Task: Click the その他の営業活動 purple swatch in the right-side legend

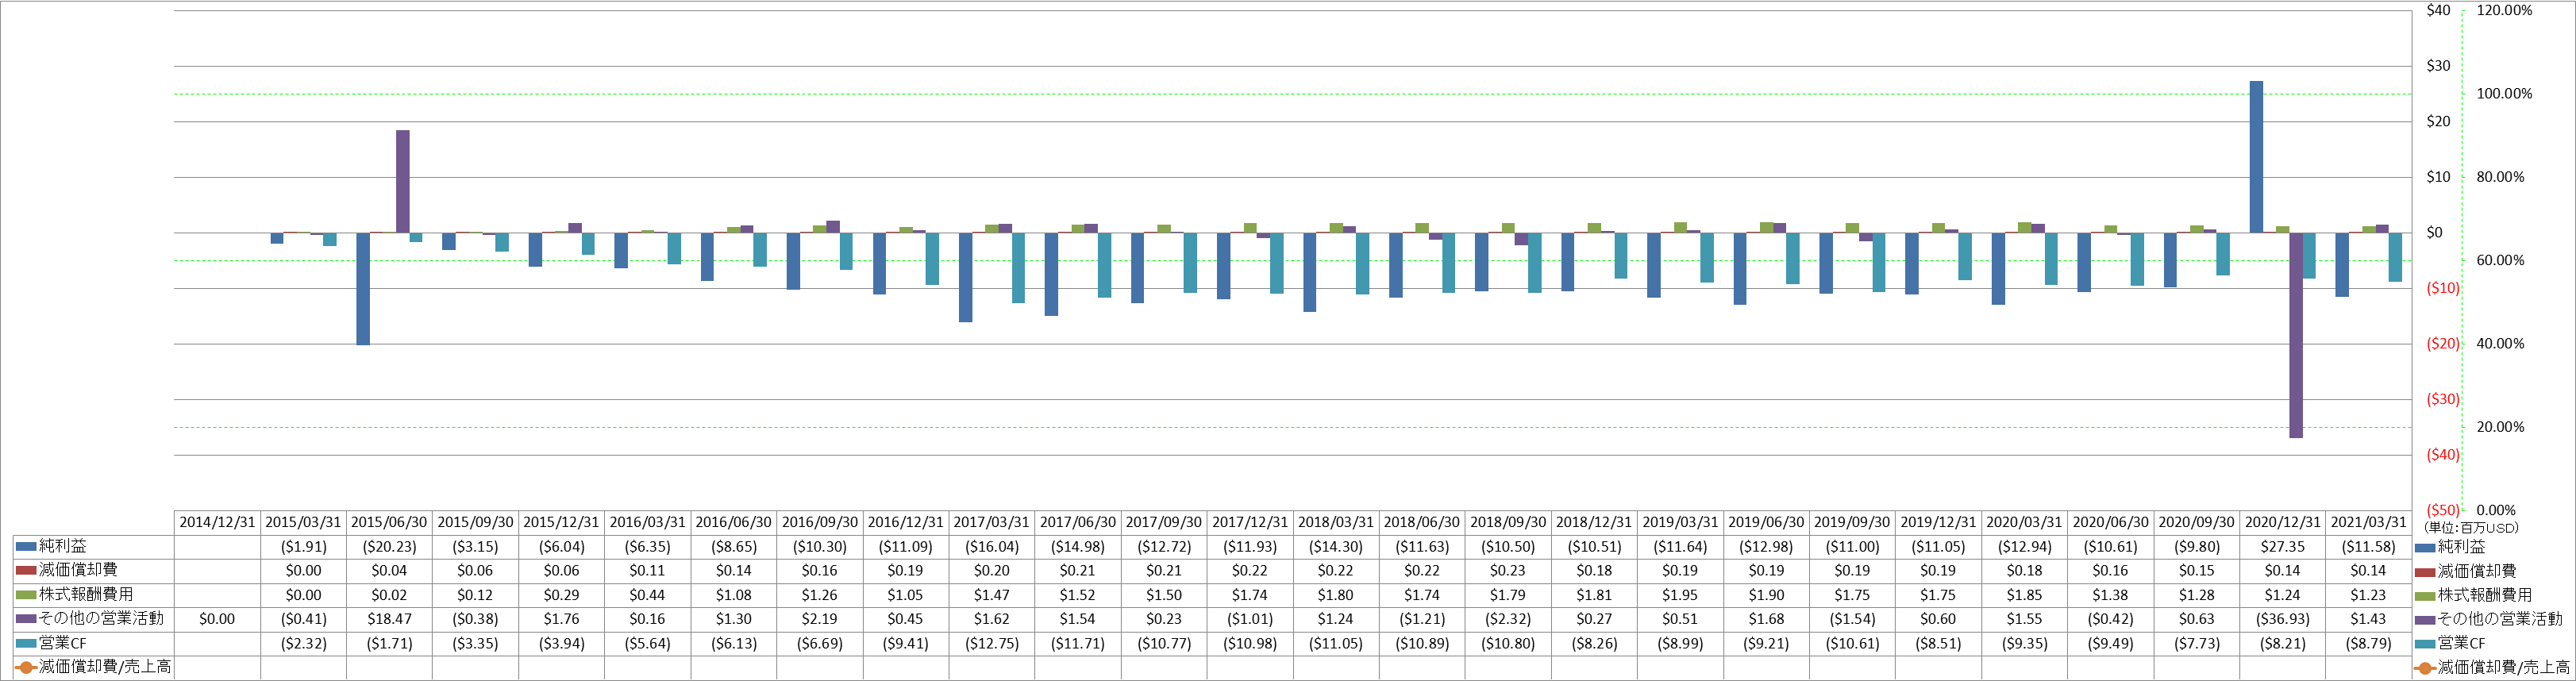Action: tap(2425, 619)
